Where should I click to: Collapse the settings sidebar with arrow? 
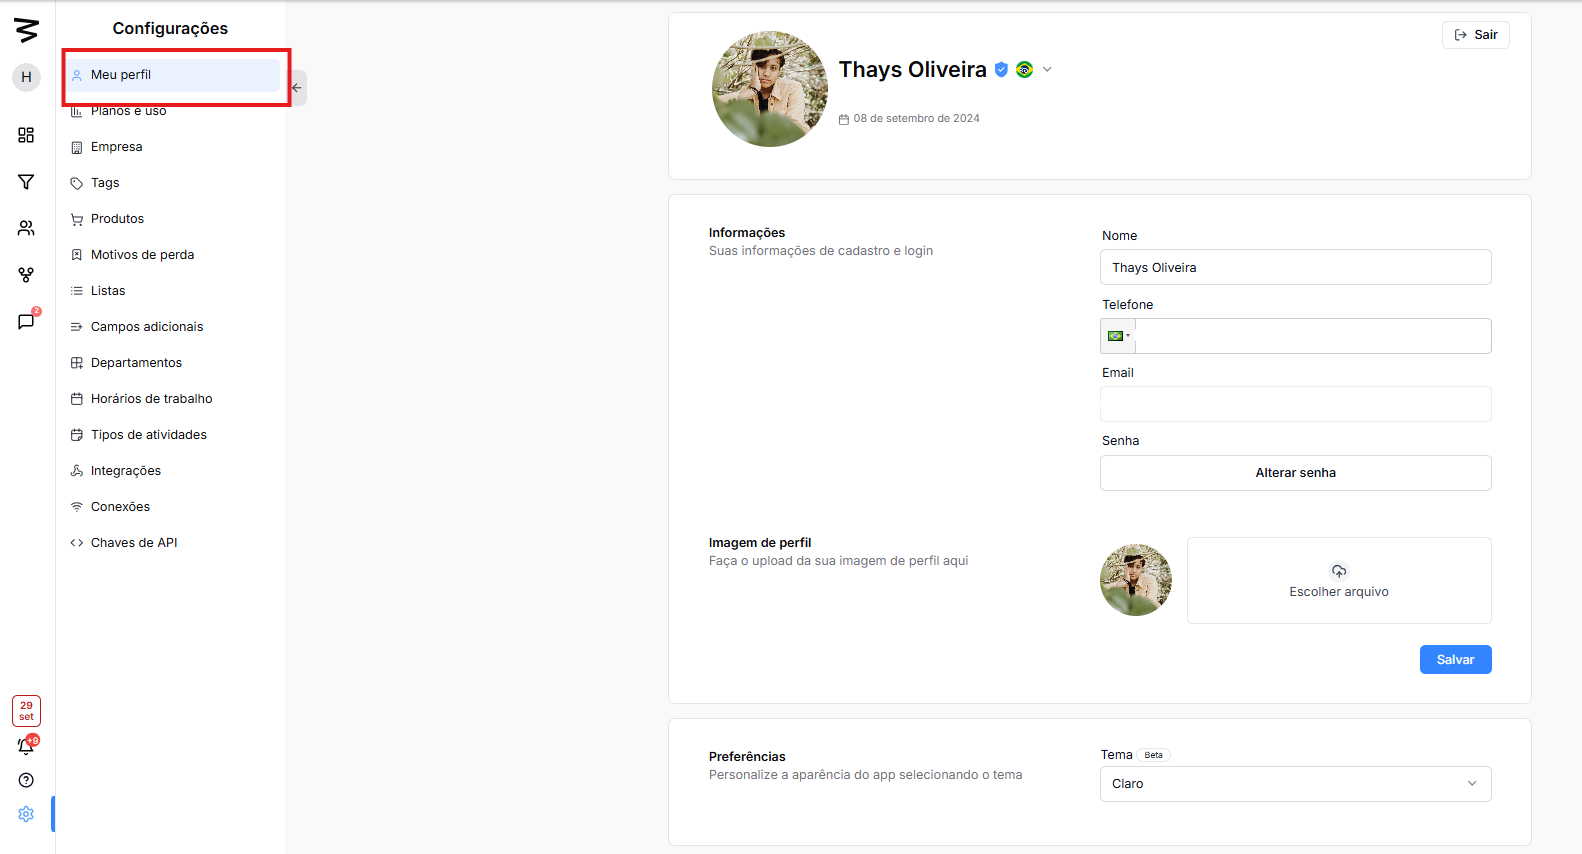(297, 88)
